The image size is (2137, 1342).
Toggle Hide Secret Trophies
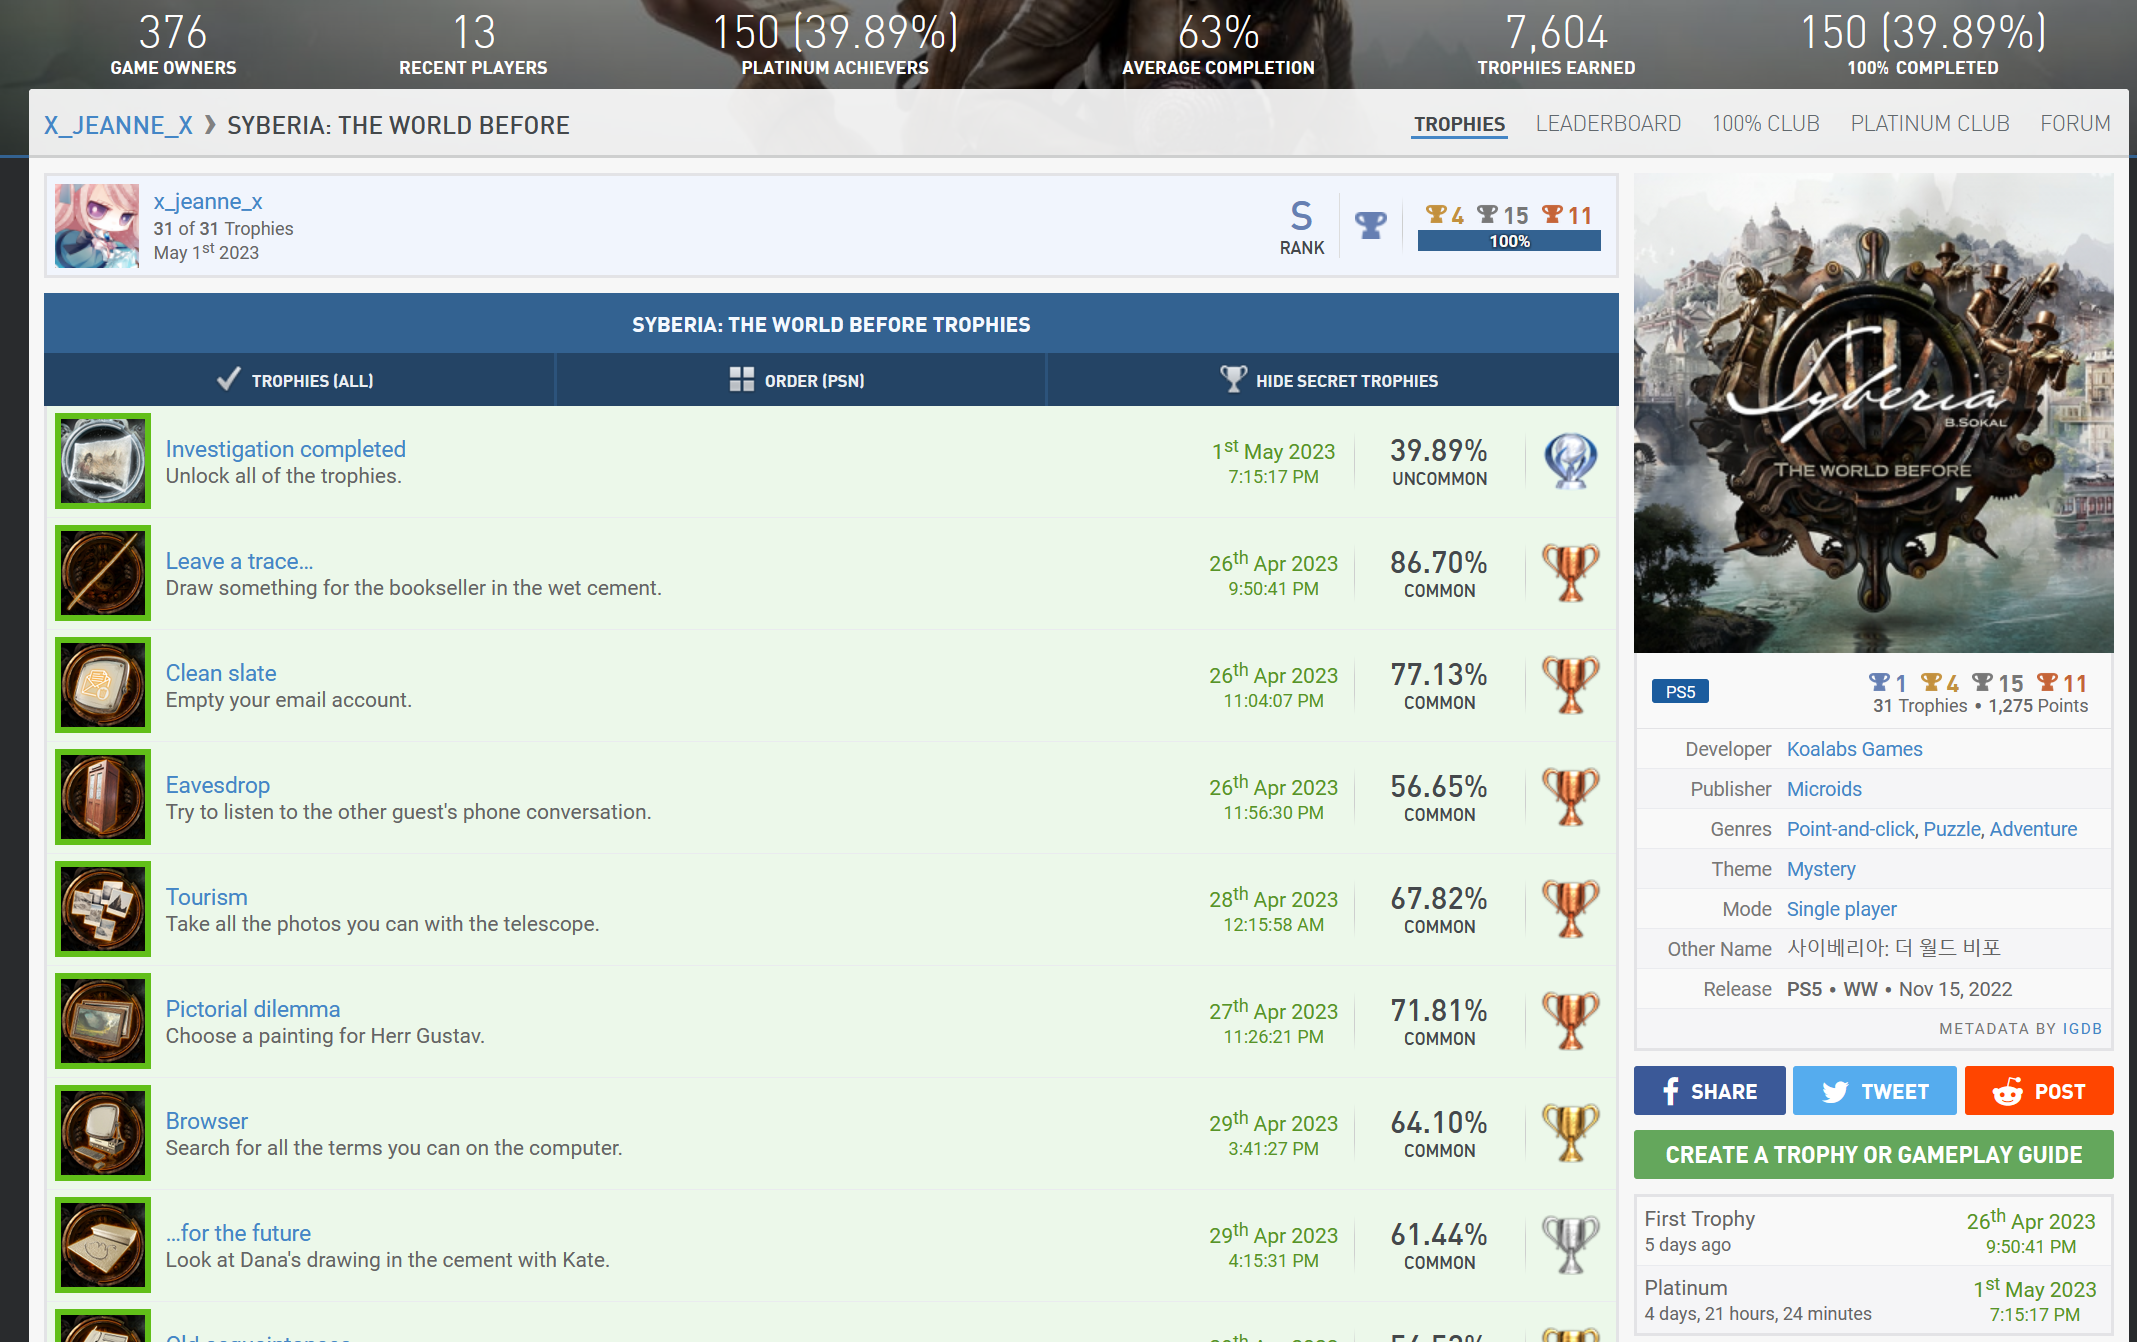[x=1331, y=380]
